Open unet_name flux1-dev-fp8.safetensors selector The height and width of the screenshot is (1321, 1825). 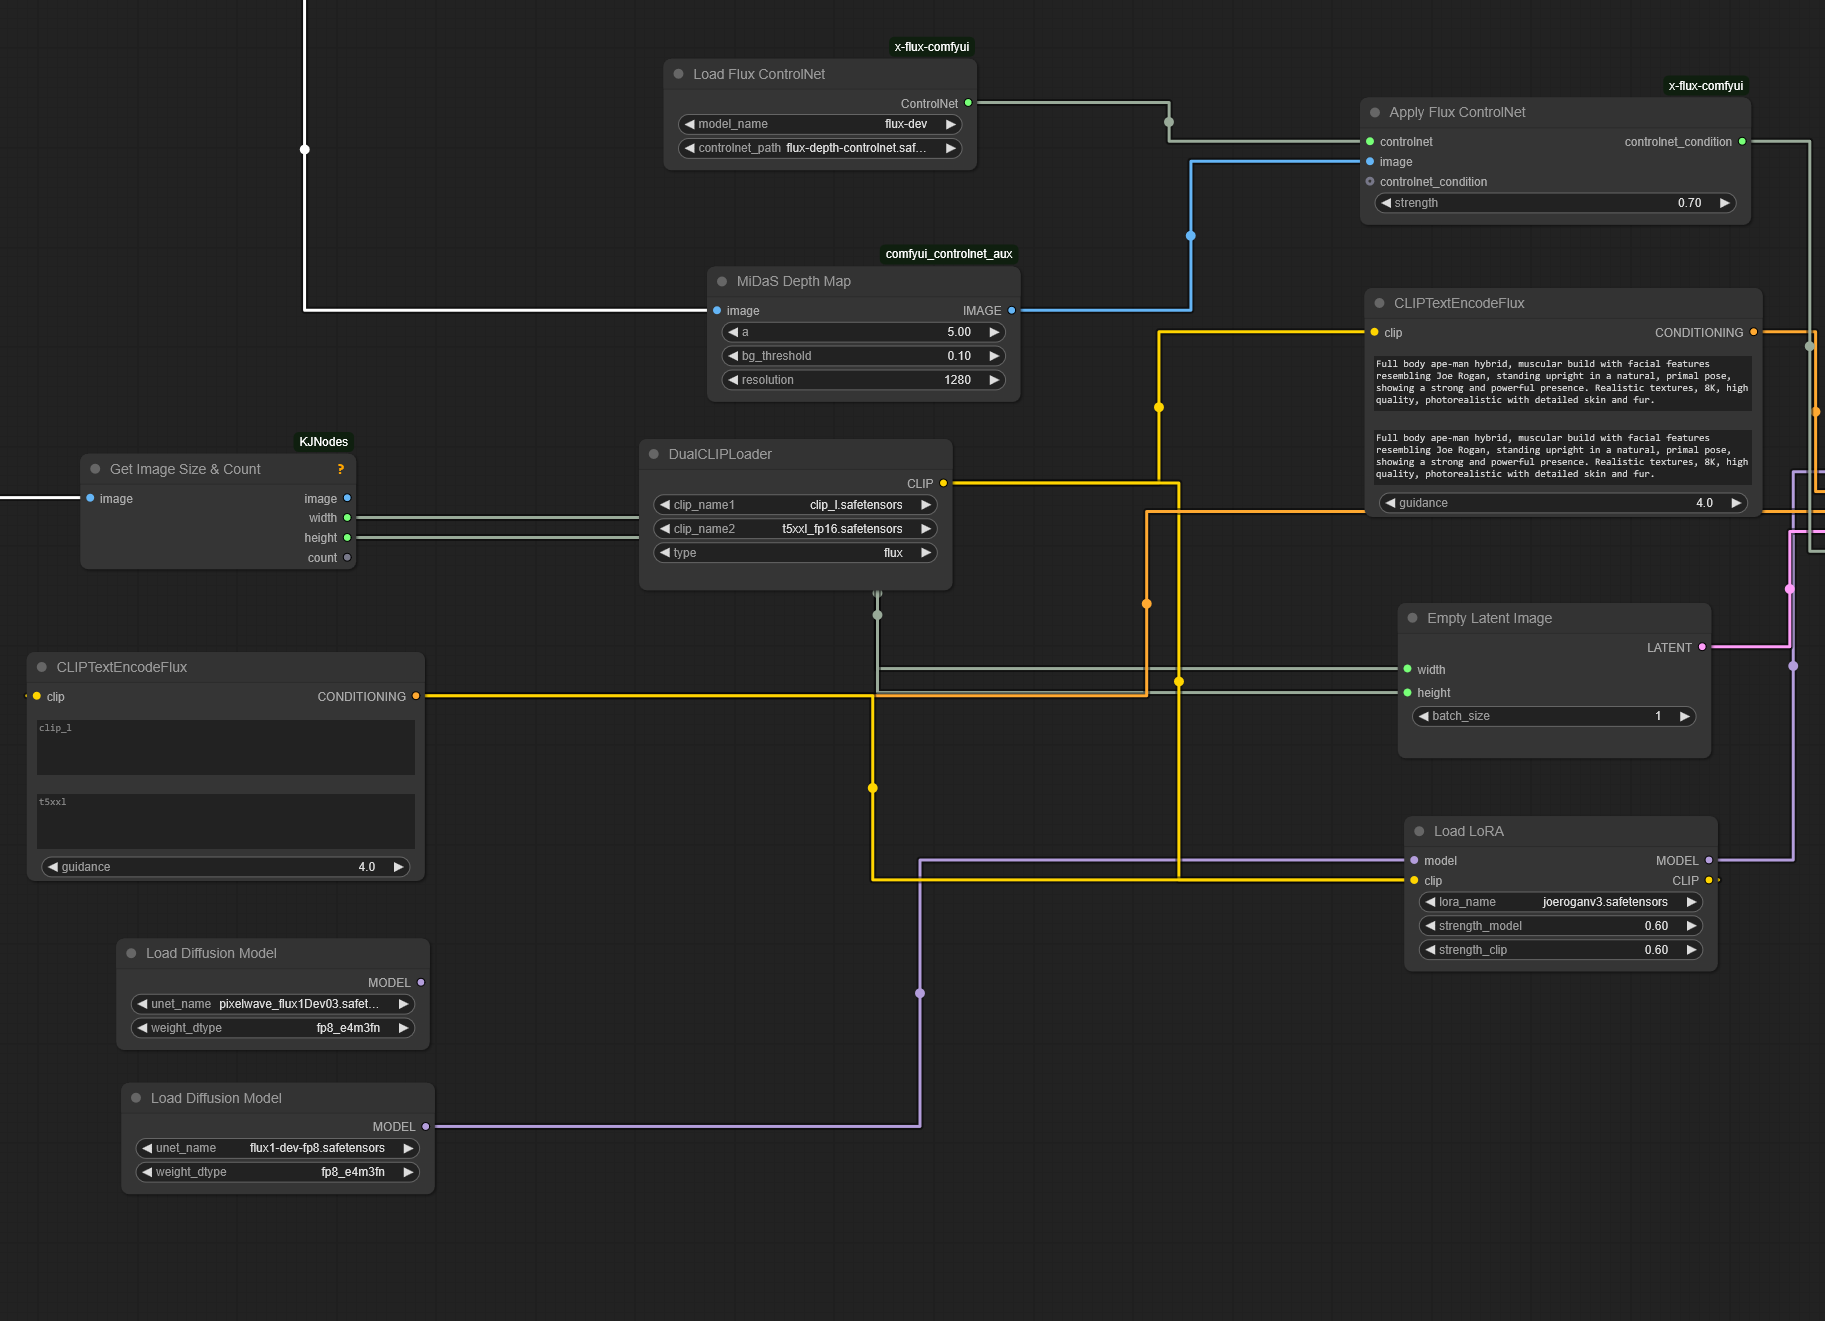coord(278,1148)
